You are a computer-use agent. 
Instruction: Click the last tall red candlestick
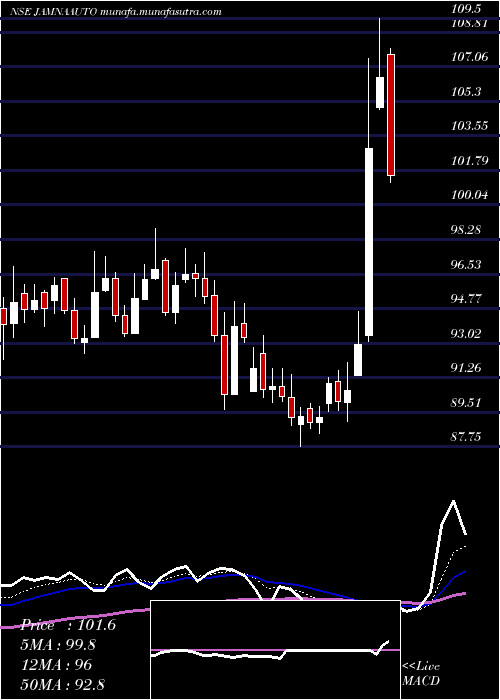click(x=391, y=115)
